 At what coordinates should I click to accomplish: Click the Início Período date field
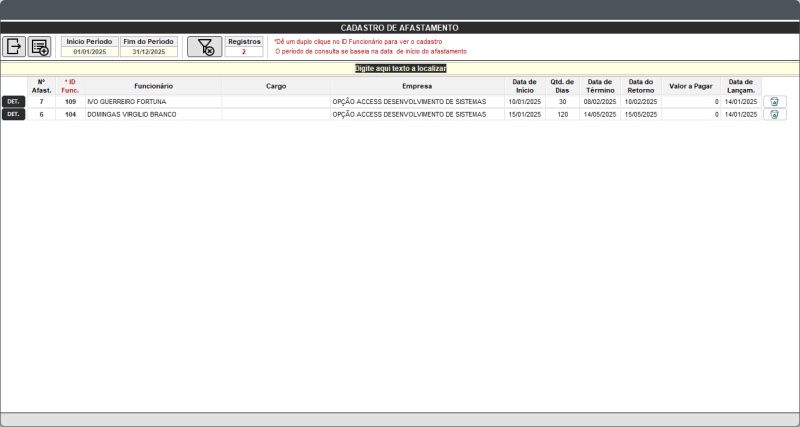(x=89, y=51)
